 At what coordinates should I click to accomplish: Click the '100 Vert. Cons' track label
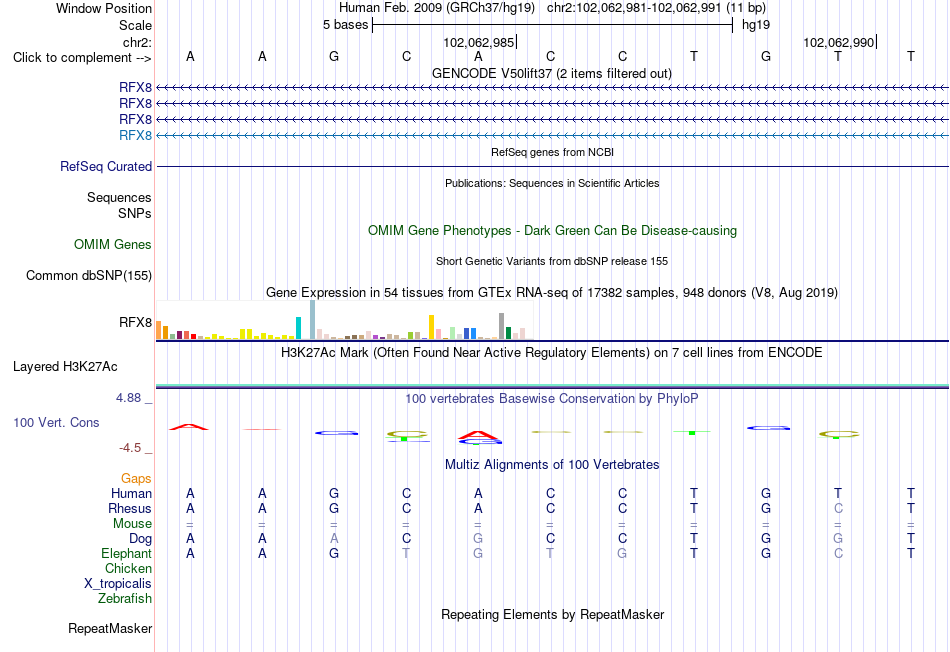[x=56, y=422]
